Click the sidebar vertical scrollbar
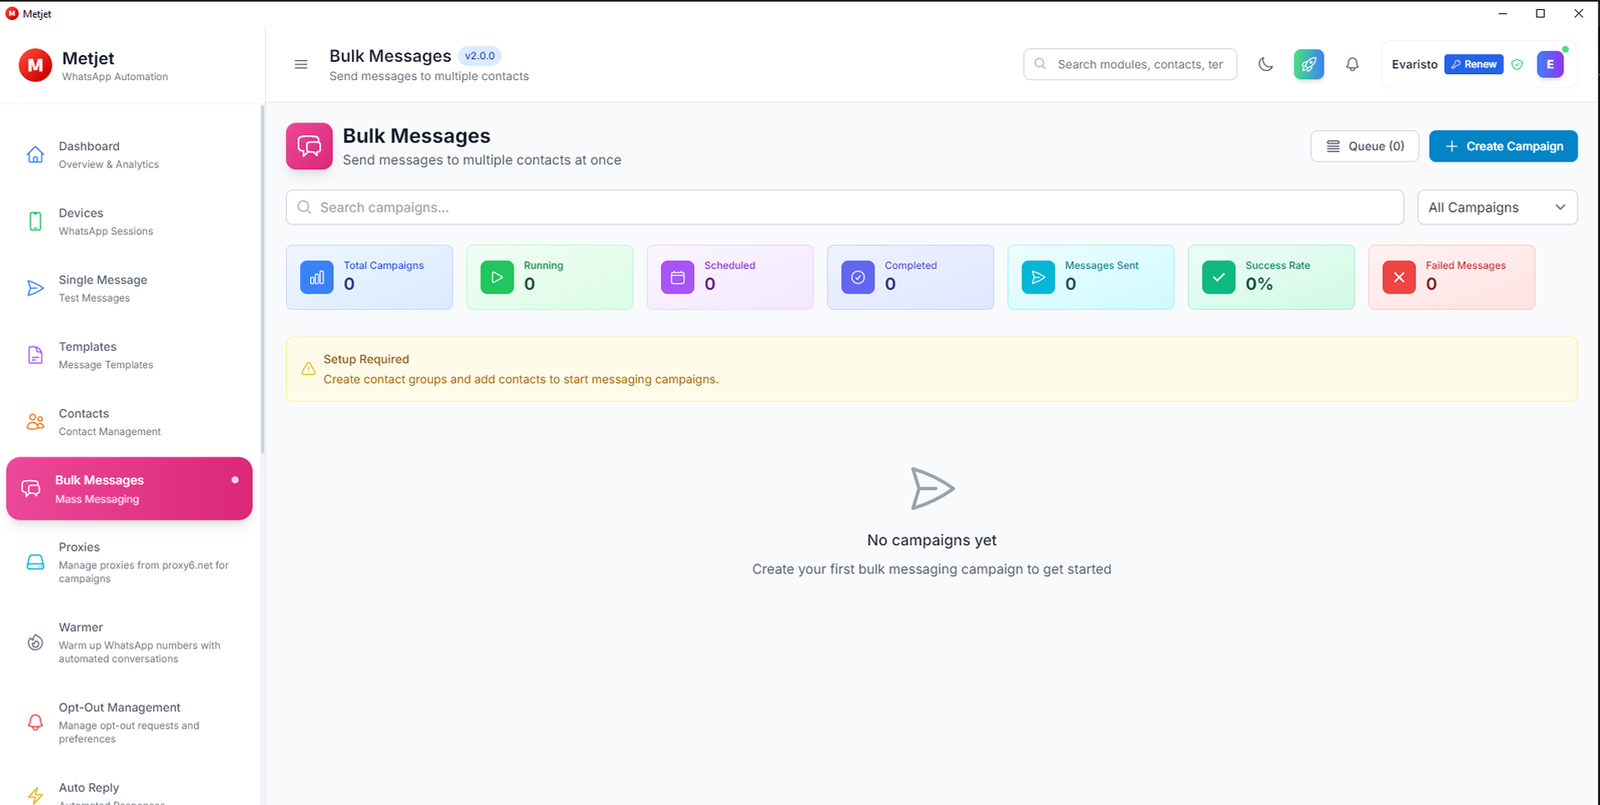Screen dimensions: 1600x805 click(x=262, y=280)
